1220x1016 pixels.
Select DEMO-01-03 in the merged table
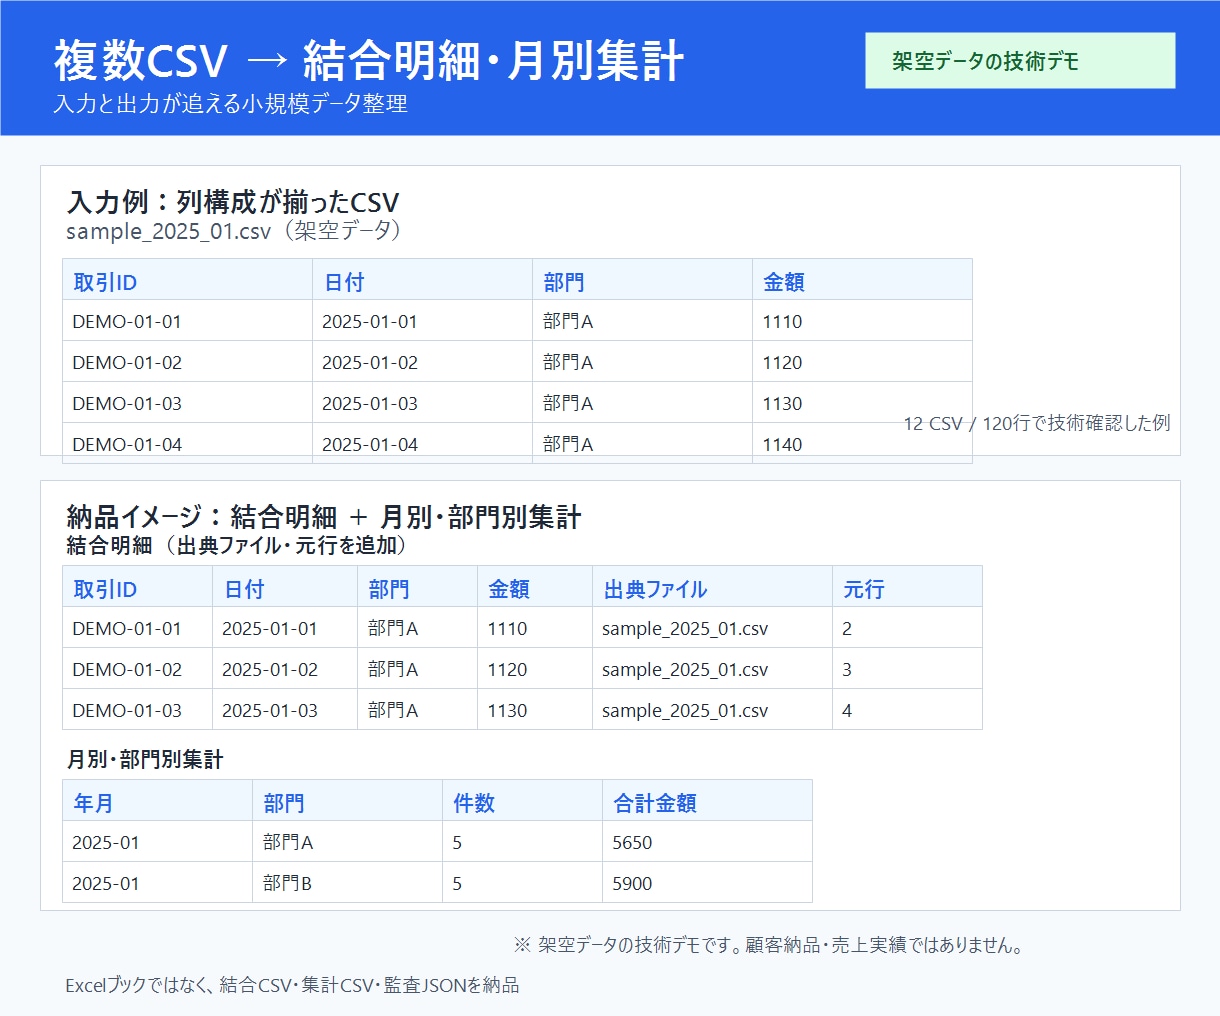(x=127, y=711)
